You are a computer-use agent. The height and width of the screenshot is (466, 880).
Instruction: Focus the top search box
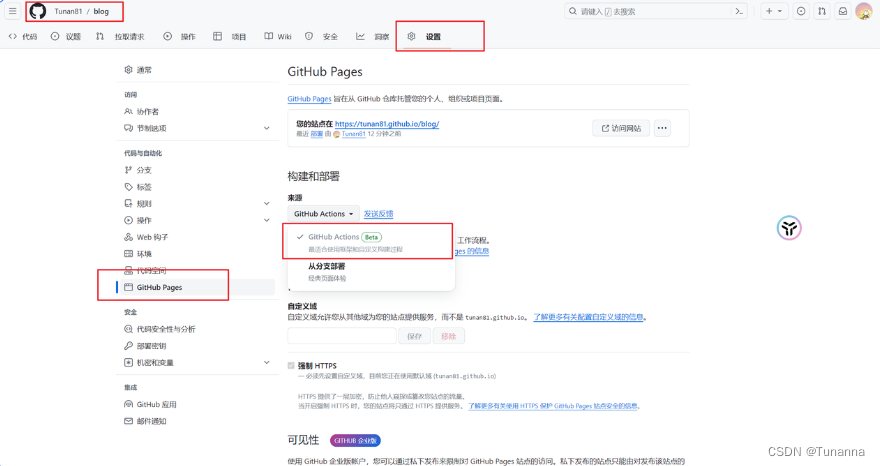(656, 11)
